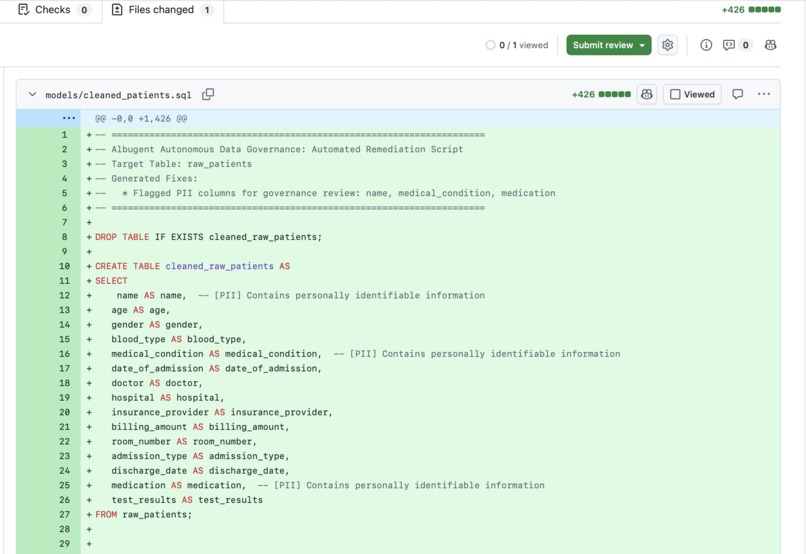Open diff view settings gear
This screenshot has width=806, height=554.
pyautogui.click(x=667, y=45)
